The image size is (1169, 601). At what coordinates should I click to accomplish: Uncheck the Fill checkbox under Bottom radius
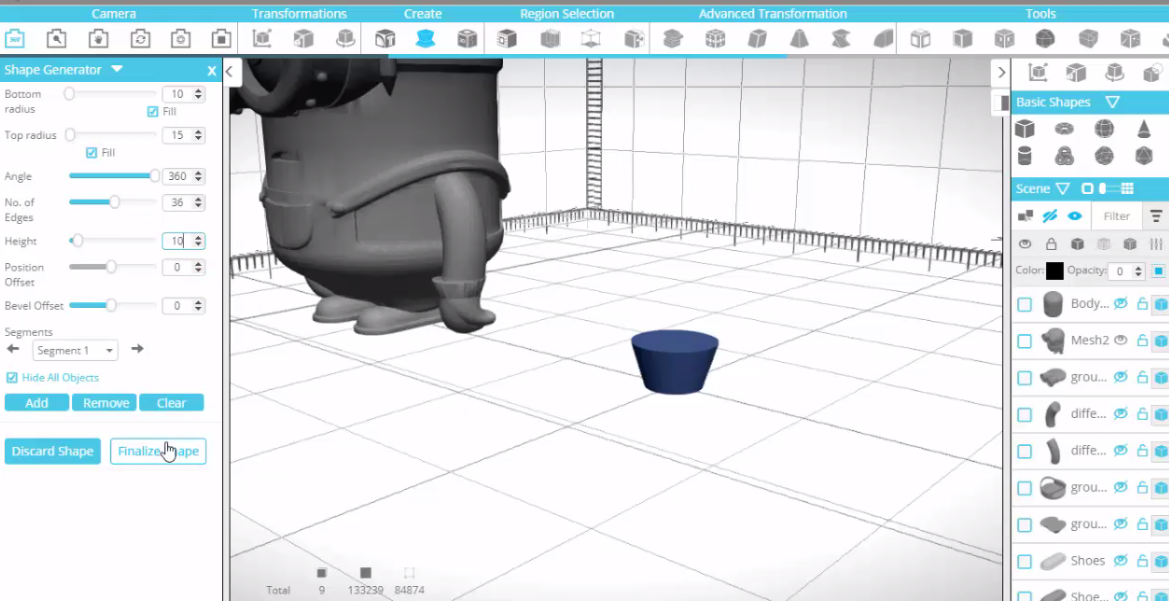153,111
